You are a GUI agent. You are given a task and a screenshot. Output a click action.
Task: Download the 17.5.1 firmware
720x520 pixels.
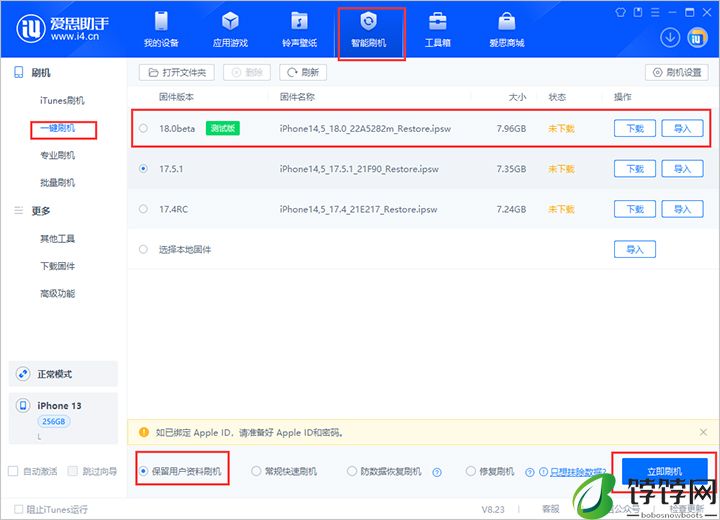click(x=635, y=169)
